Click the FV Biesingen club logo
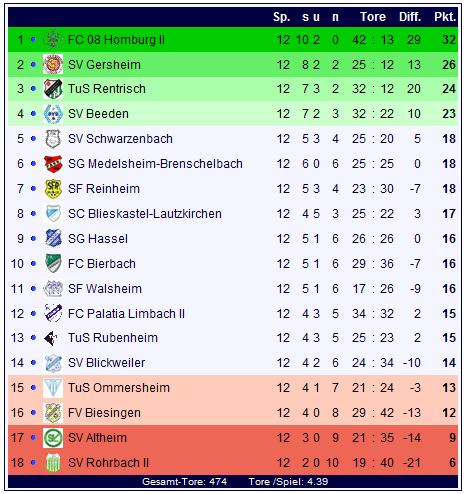Screen dimensions: 464x494 [x=53, y=413]
